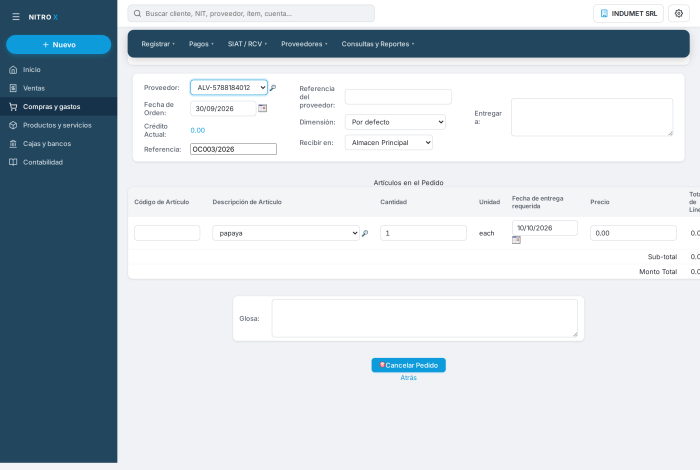Image resolution: width=700 pixels, height=470 pixels.
Task: Open the settings gear icon
Action: pos(679,13)
